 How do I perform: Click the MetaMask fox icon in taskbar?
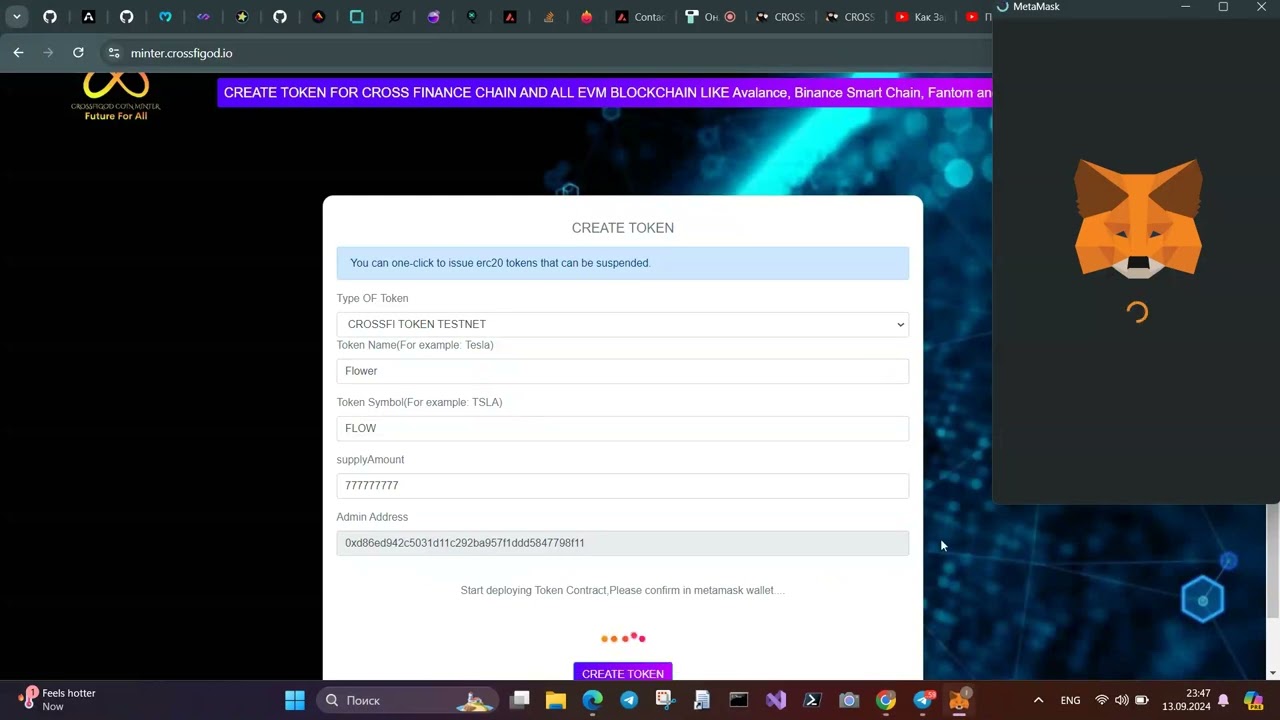960,700
